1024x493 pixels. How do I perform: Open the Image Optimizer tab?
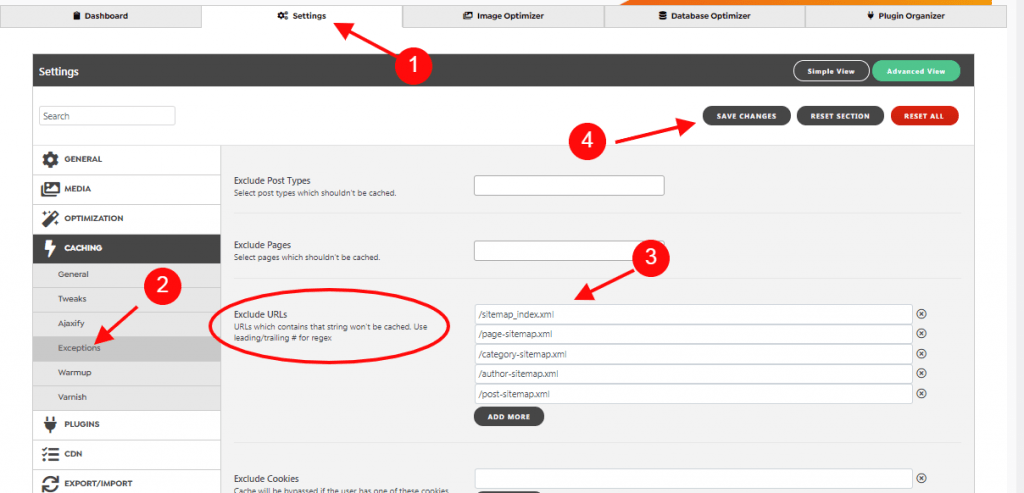point(504,16)
